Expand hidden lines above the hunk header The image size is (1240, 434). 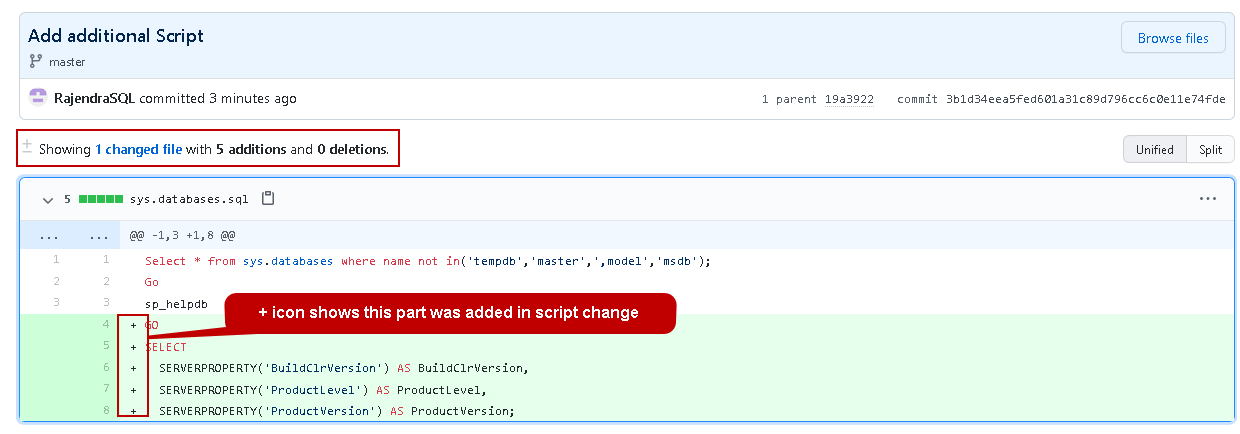tap(48, 238)
